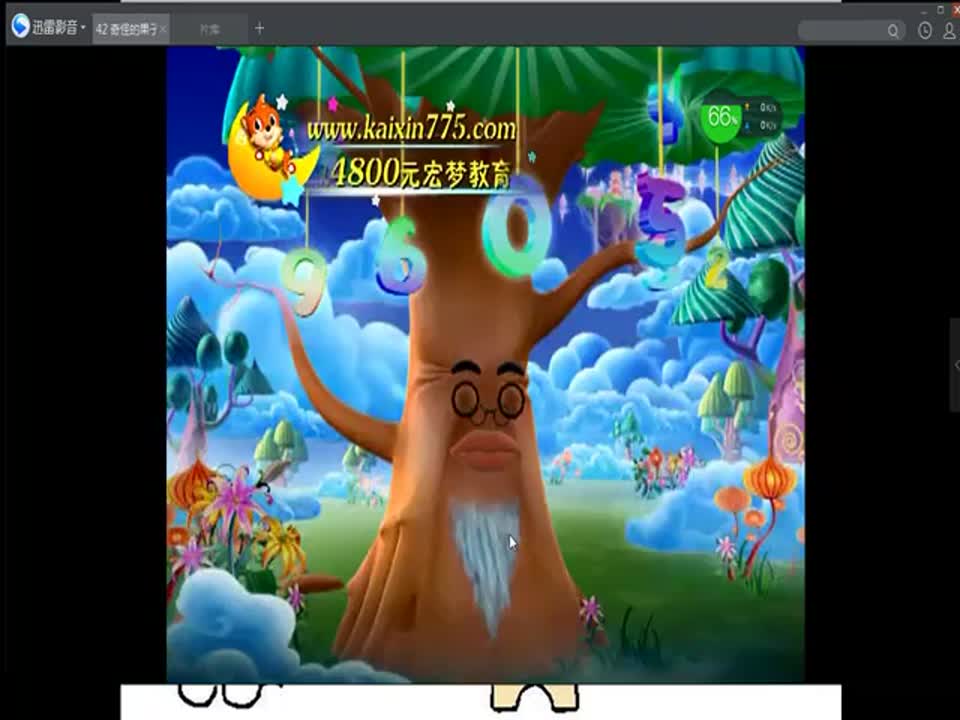The width and height of the screenshot is (960, 720).
Task: Add a new tab with the plus button
Action: pos(260,28)
